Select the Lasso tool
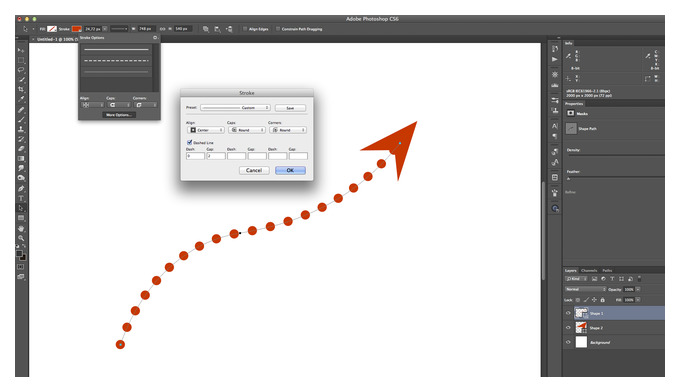Image resolution: width=680 pixels, height=392 pixels. [x=21, y=70]
